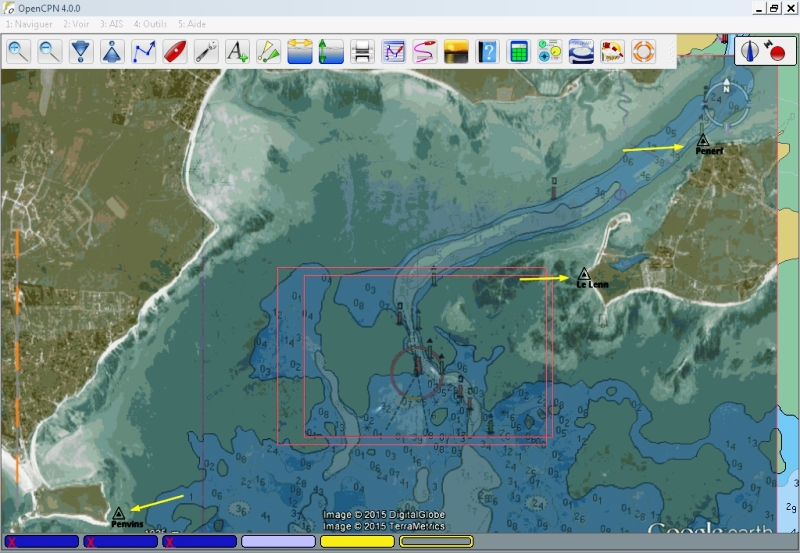This screenshot has width=800, height=553.
Task: Click the Penvins waypoint triangle
Action: (x=119, y=513)
